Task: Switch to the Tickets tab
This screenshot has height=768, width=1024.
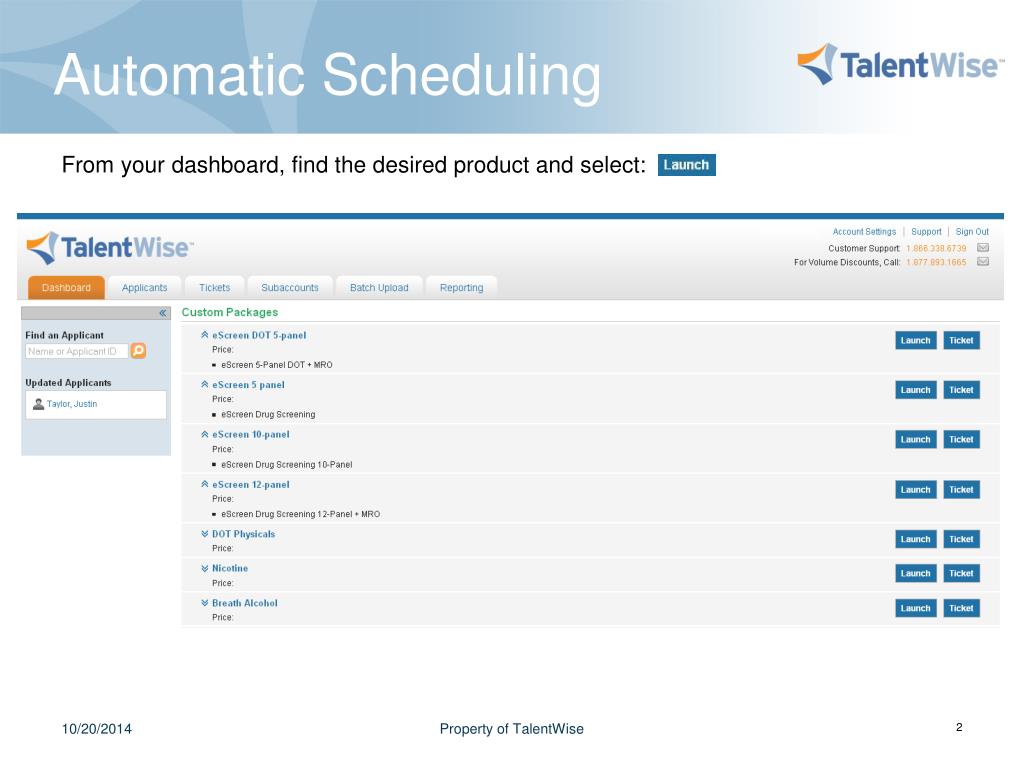Action: pos(214,287)
